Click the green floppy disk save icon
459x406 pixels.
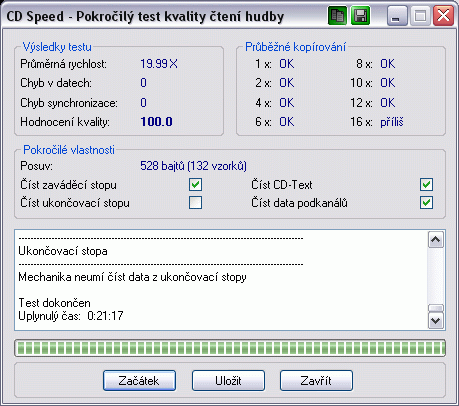pos(360,16)
